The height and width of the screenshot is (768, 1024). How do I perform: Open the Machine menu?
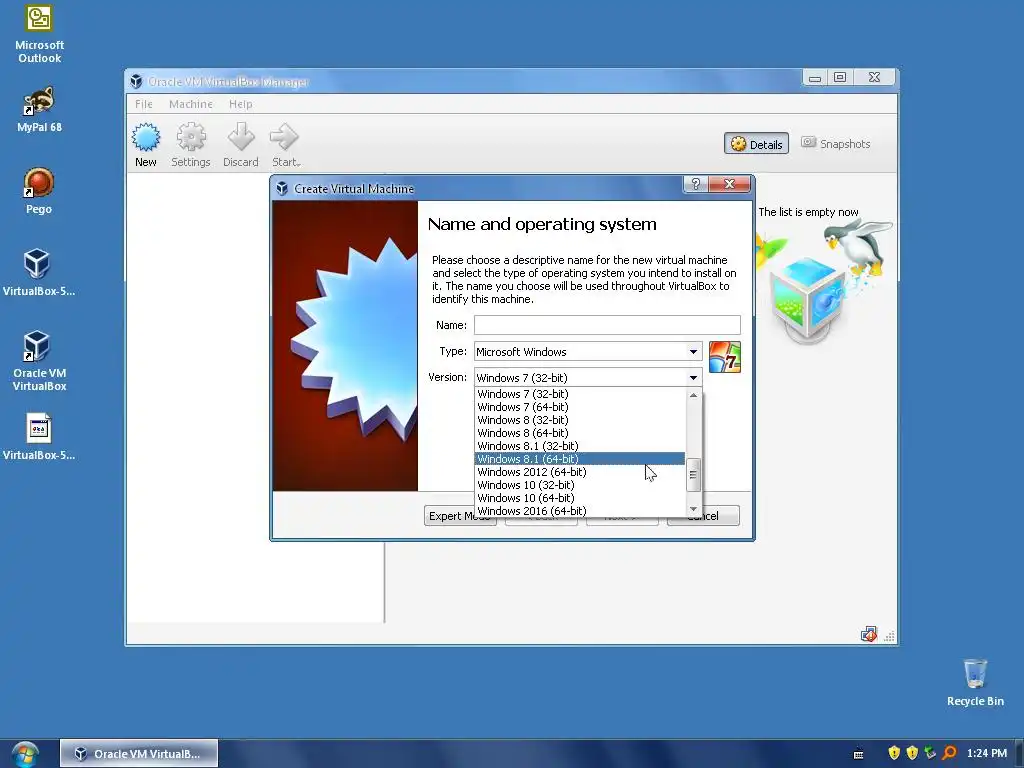tap(191, 104)
